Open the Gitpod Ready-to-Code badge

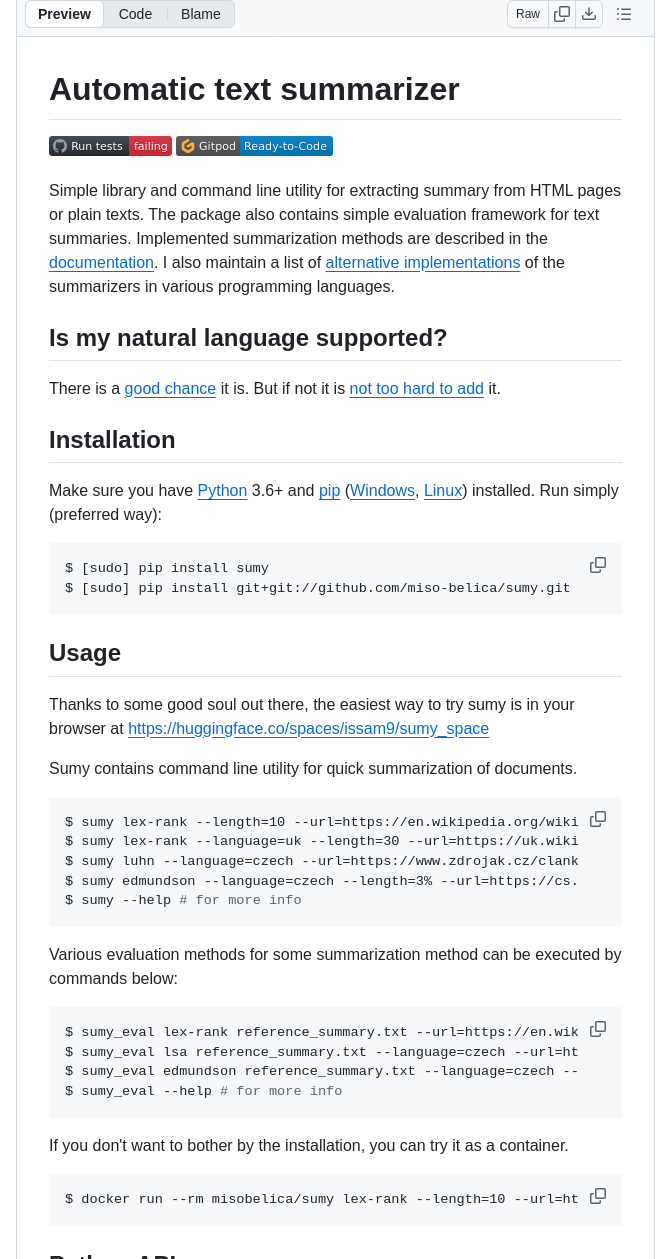254,146
